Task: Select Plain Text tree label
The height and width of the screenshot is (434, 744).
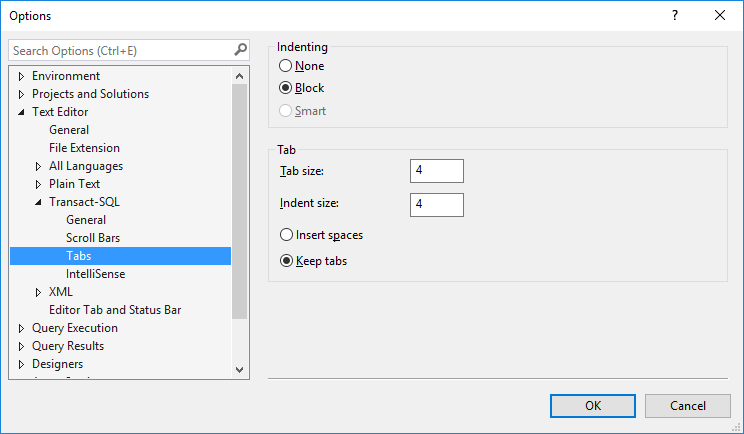Action: coord(74,184)
